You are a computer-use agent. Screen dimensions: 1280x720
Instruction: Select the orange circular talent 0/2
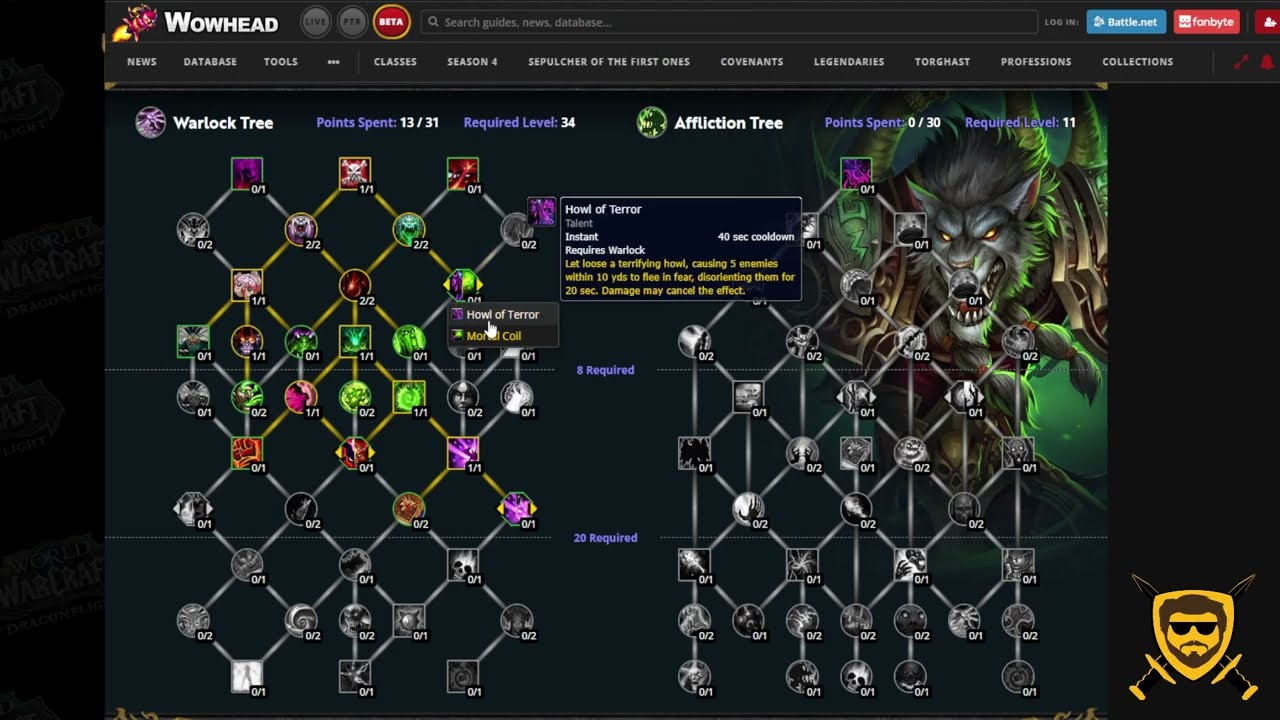click(x=408, y=509)
